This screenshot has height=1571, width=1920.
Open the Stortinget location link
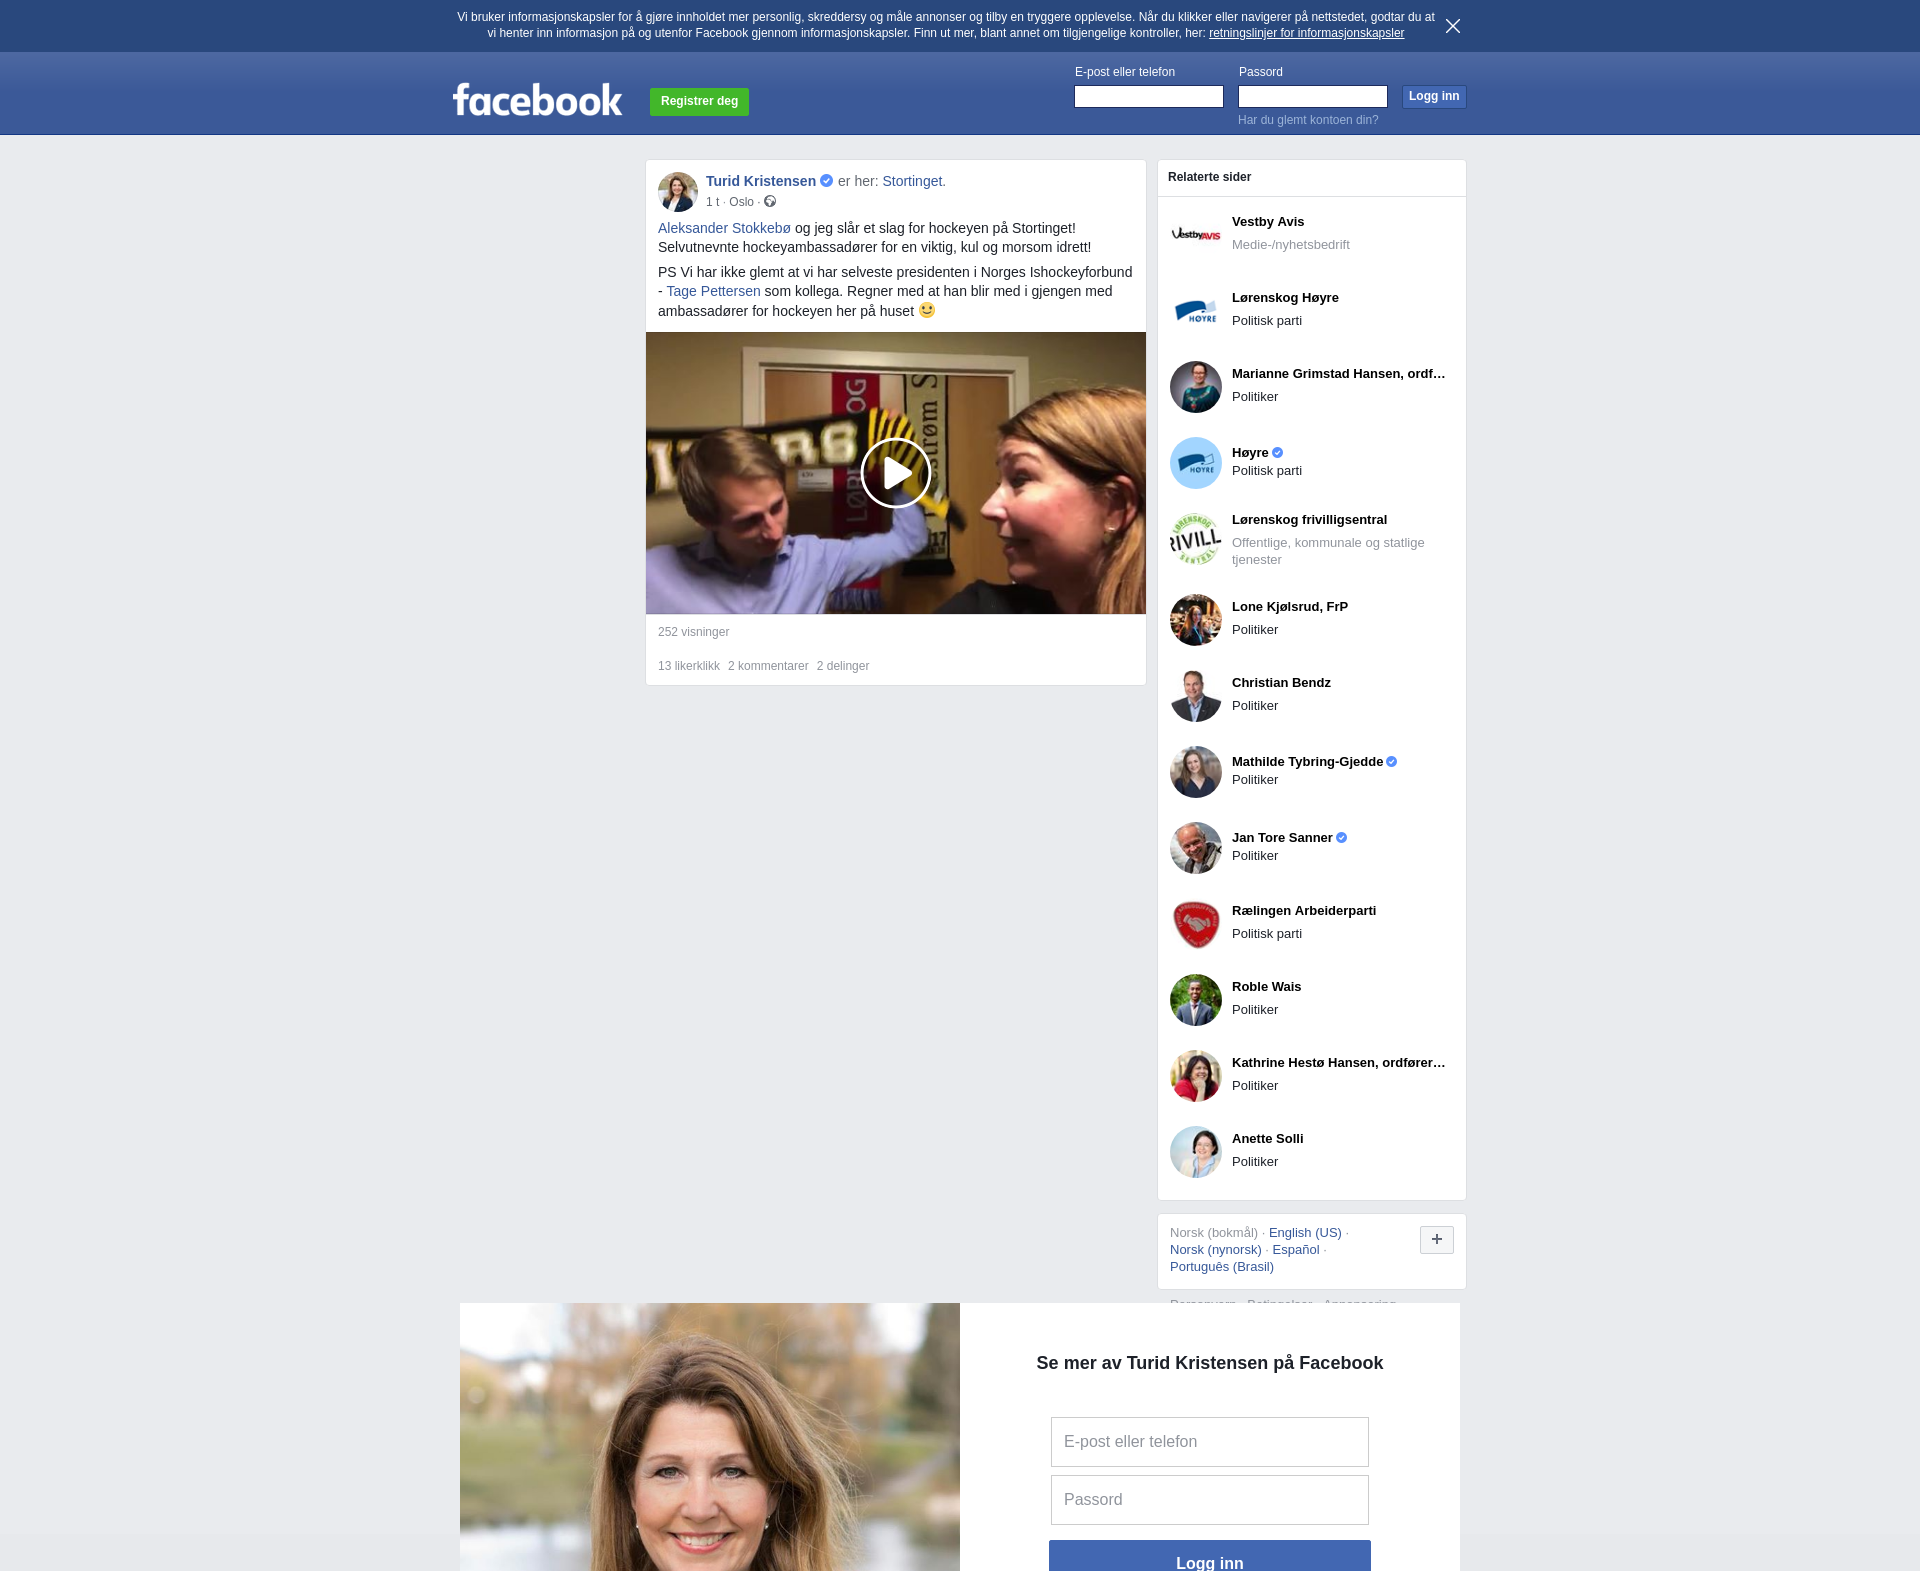coord(912,181)
